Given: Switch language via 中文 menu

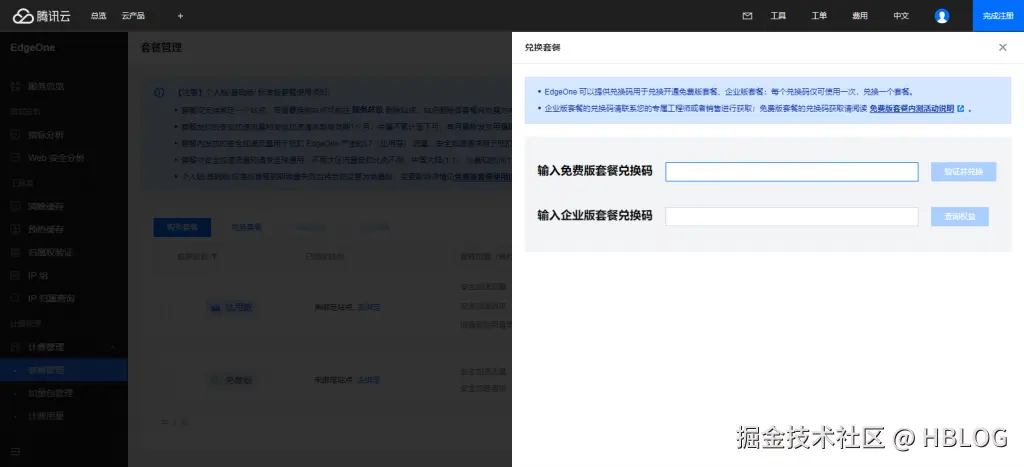Looking at the screenshot, I should point(901,16).
